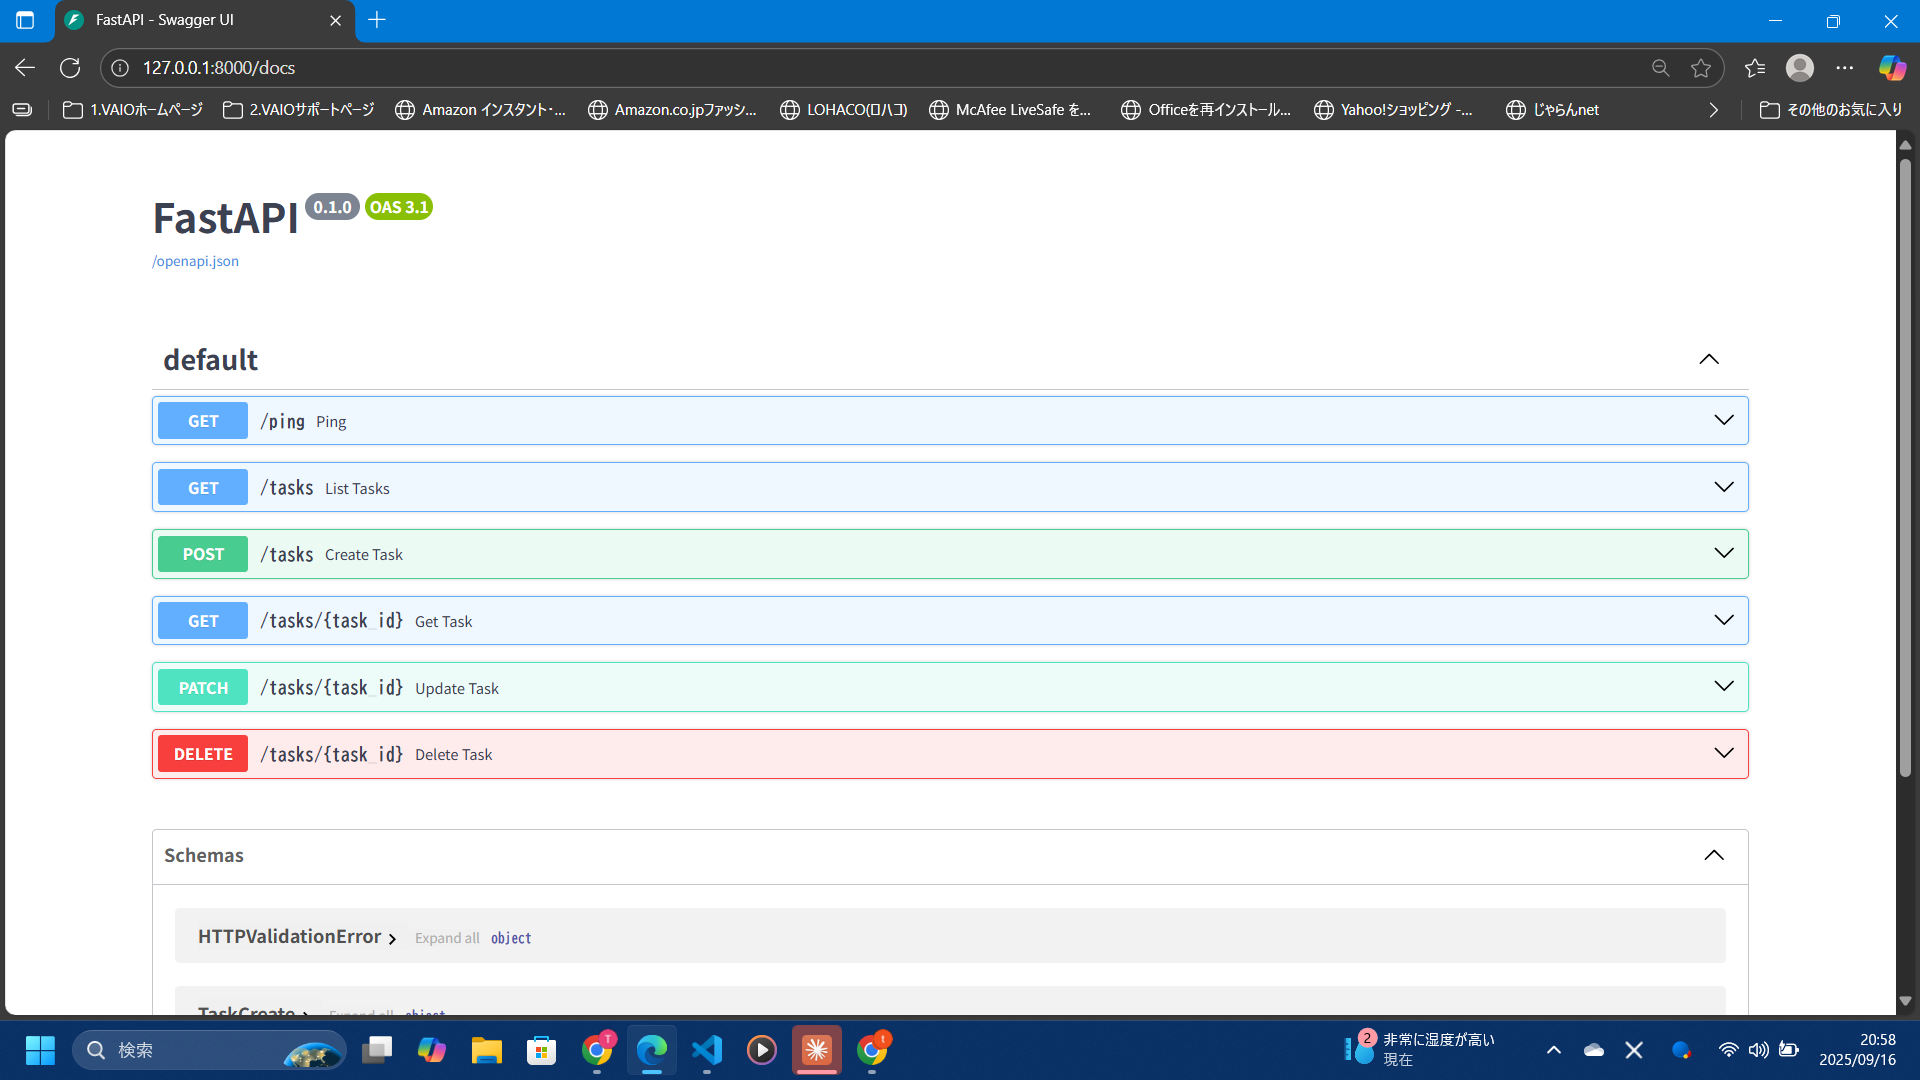Click the weather widget in the taskbar
1920x1080 pixels.
click(1420, 1049)
